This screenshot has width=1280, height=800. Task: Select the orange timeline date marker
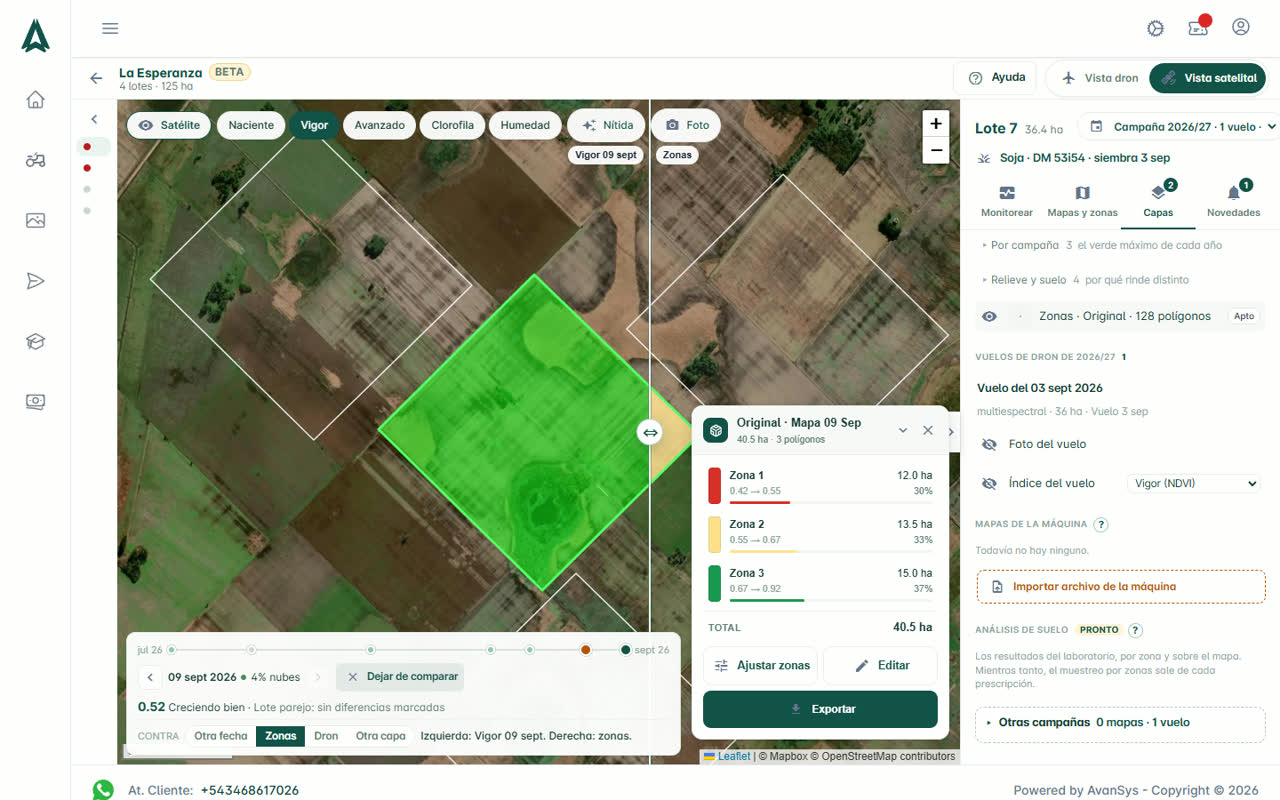click(x=586, y=650)
